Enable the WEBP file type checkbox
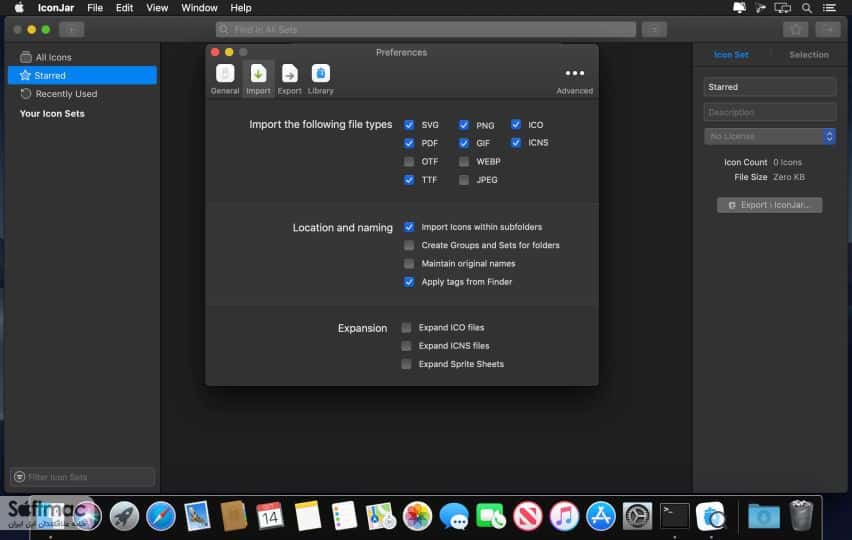Image resolution: width=852 pixels, height=540 pixels. pyautogui.click(x=463, y=161)
